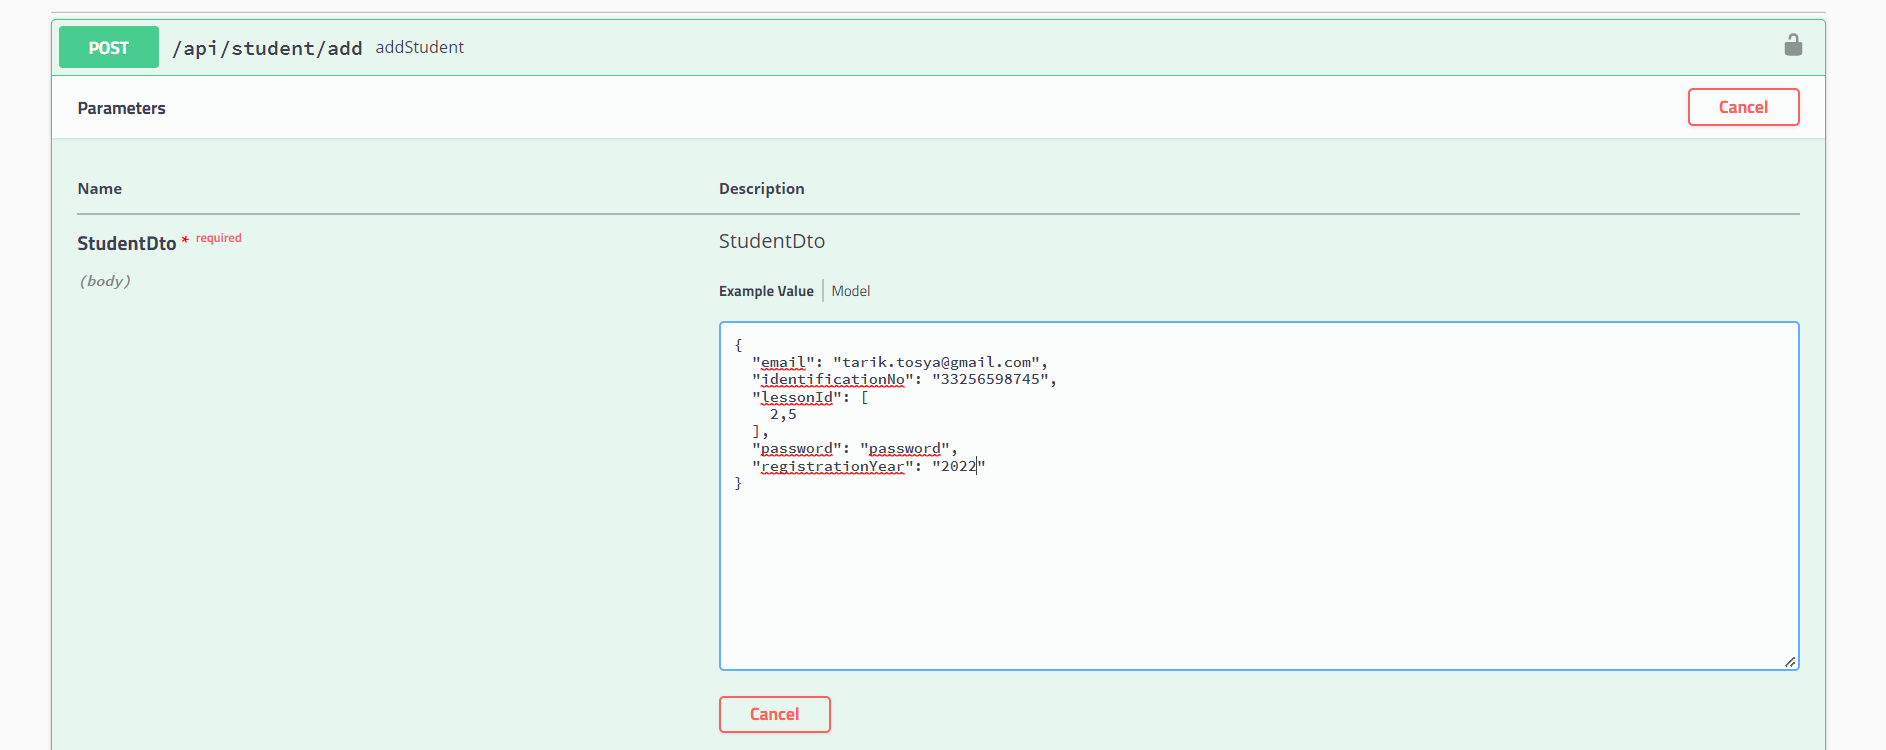The image size is (1886, 750).
Task: Click inside the StudentDto JSON body textarea
Action: pyautogui.click(x=1259, y=496)
